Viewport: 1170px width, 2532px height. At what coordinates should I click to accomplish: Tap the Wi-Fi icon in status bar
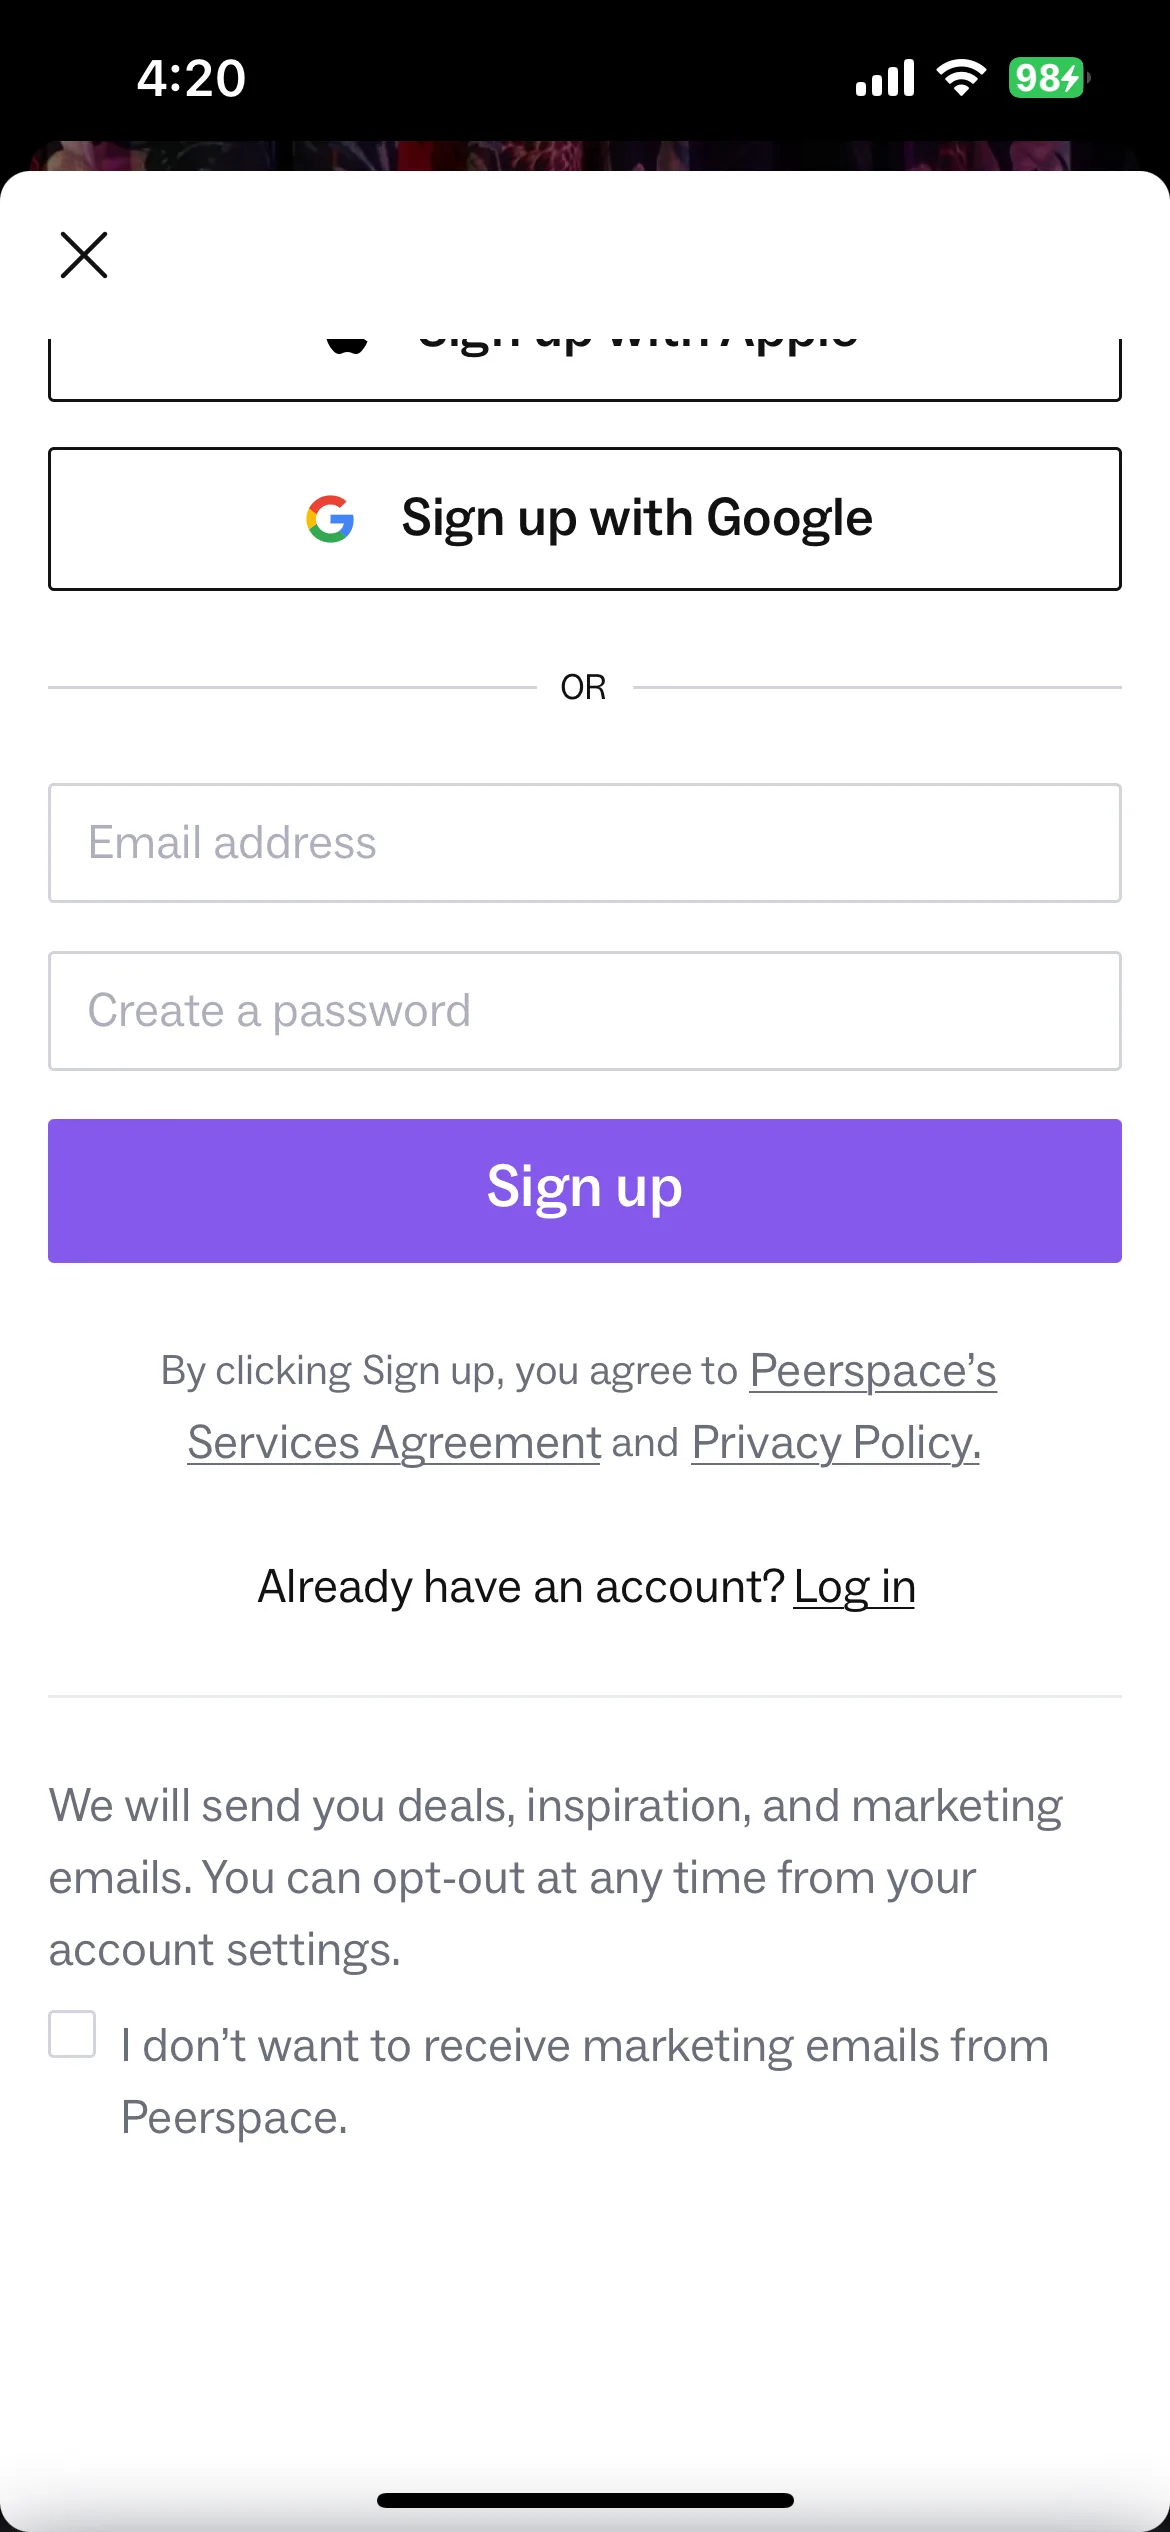coord(961,78)
